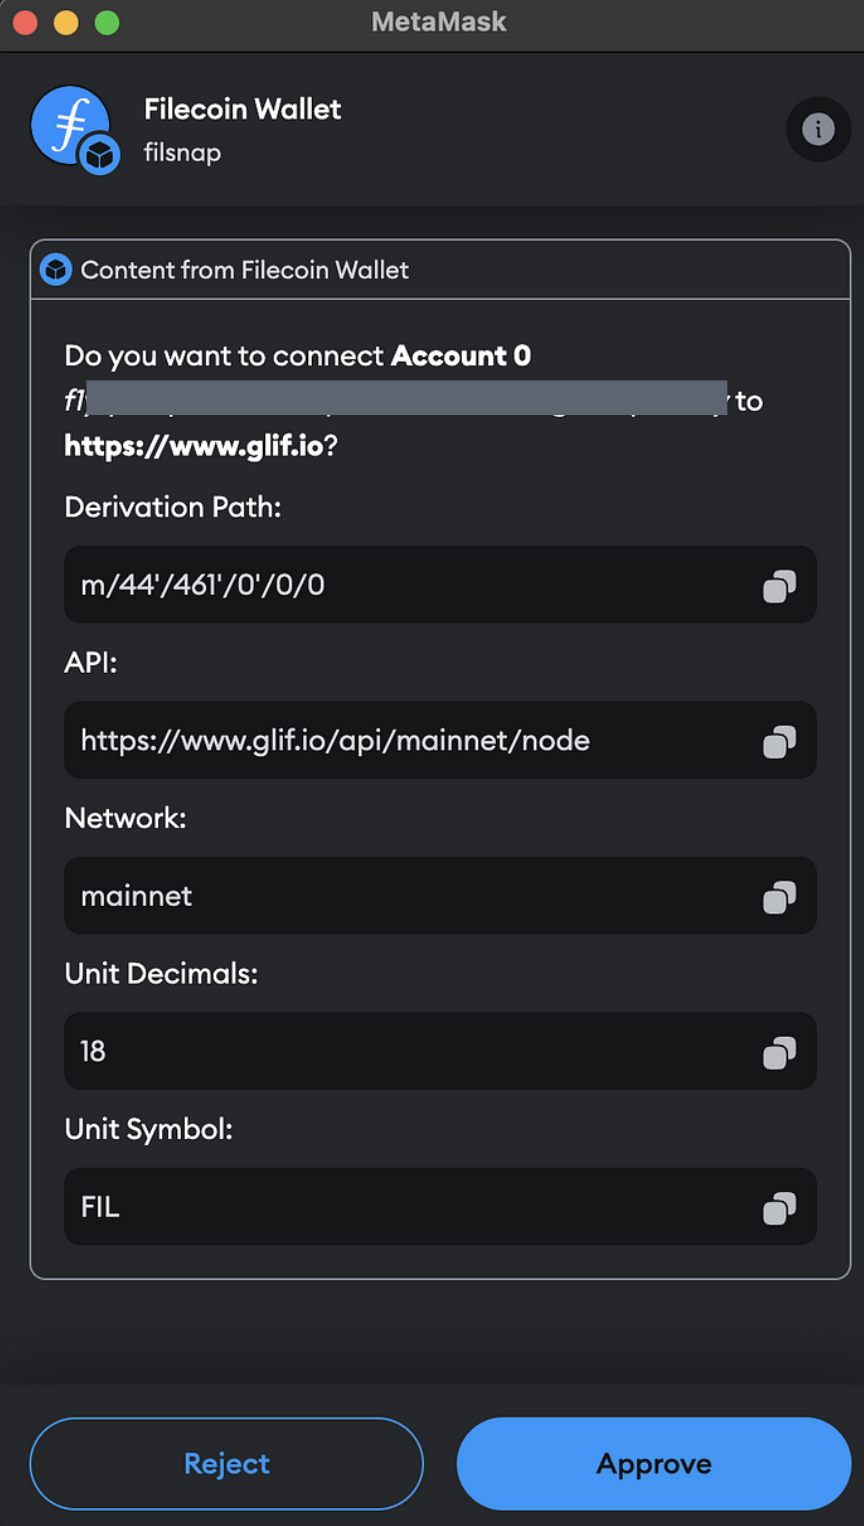Copy the API URL

point(779,740)
